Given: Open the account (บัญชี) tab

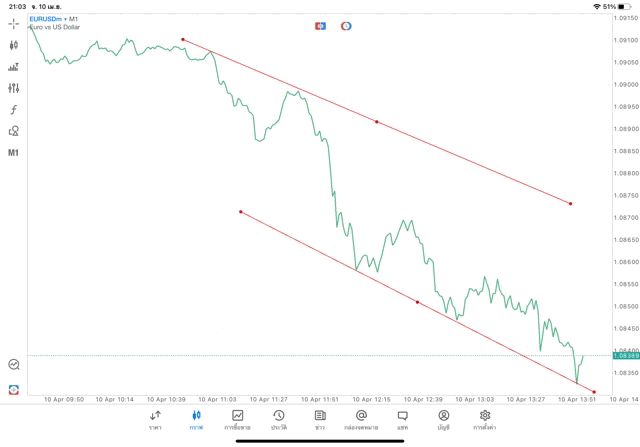Looking at the screenshot, I should 443,419.
